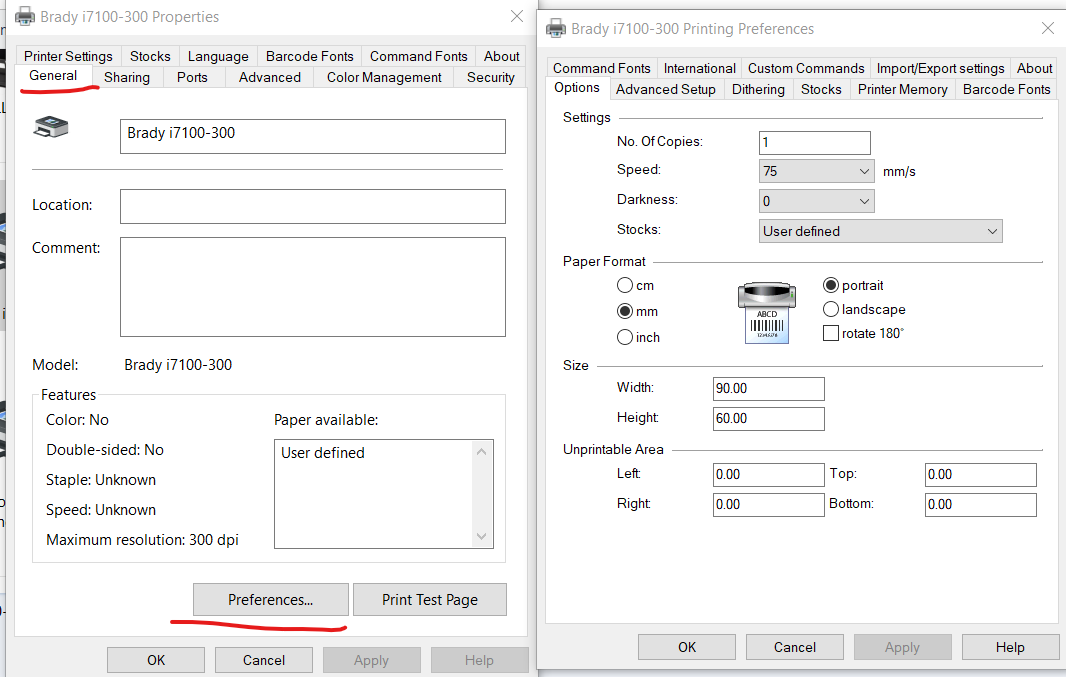Image resolution: width=1066 pixels, height=677 pixels.
Task: Switch to the Printer Memory tab
Action: point(903,89)
